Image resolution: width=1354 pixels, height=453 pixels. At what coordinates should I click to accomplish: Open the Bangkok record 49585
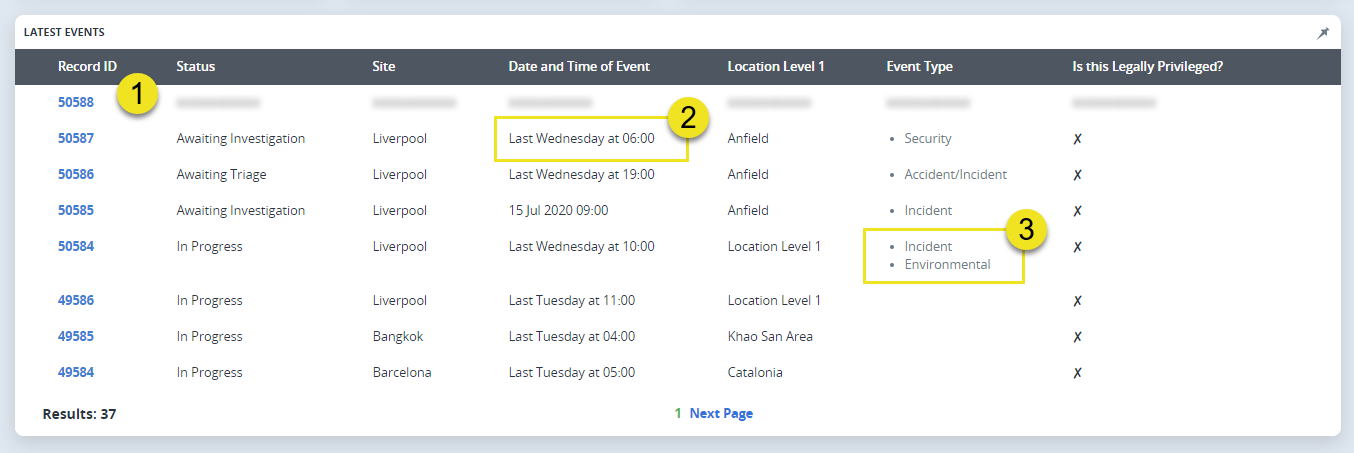click(x=76, y=336)
